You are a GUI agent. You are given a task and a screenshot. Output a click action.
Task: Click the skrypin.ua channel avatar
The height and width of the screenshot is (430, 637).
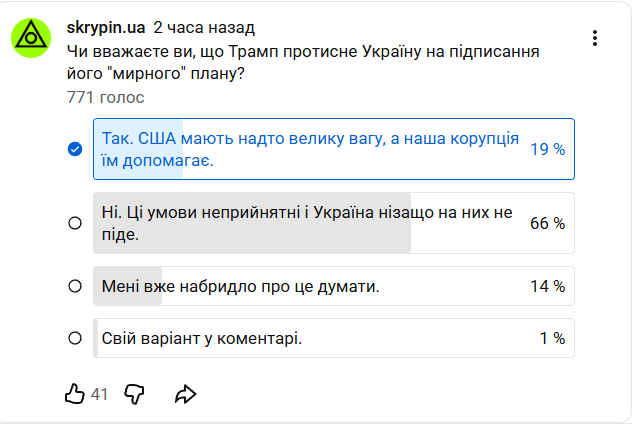point(31,39)
